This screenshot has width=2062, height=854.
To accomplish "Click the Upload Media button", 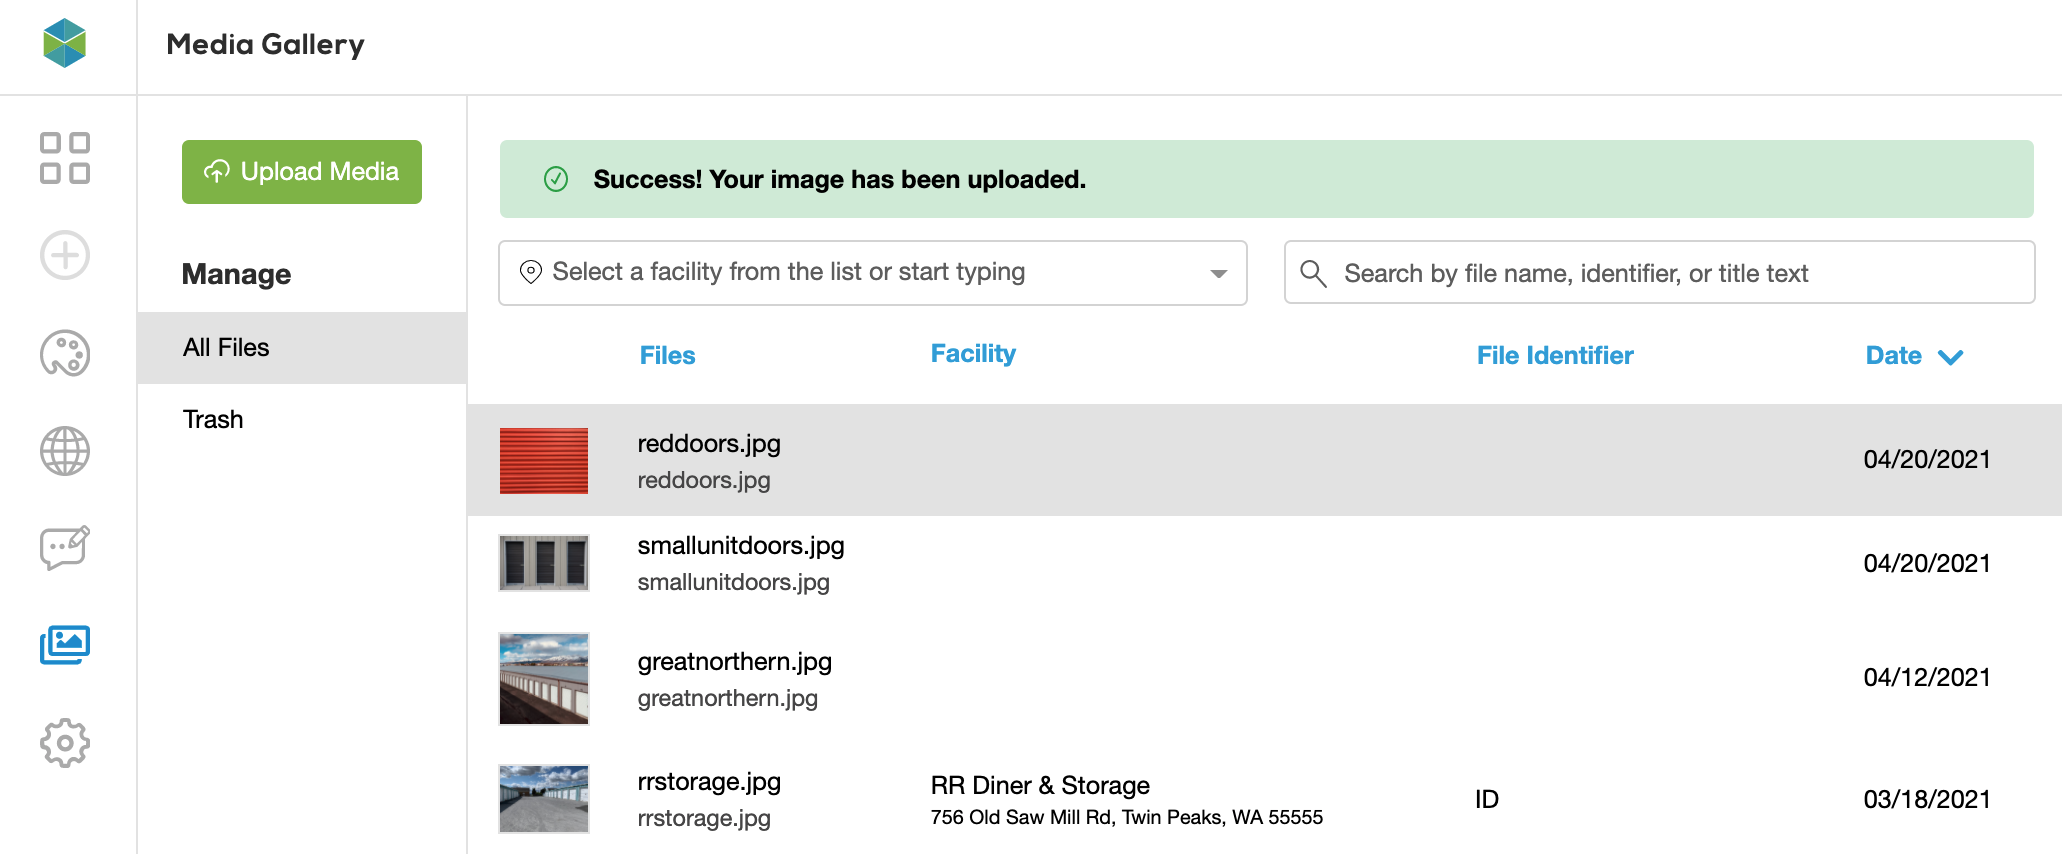I will (x=301, y=172).
